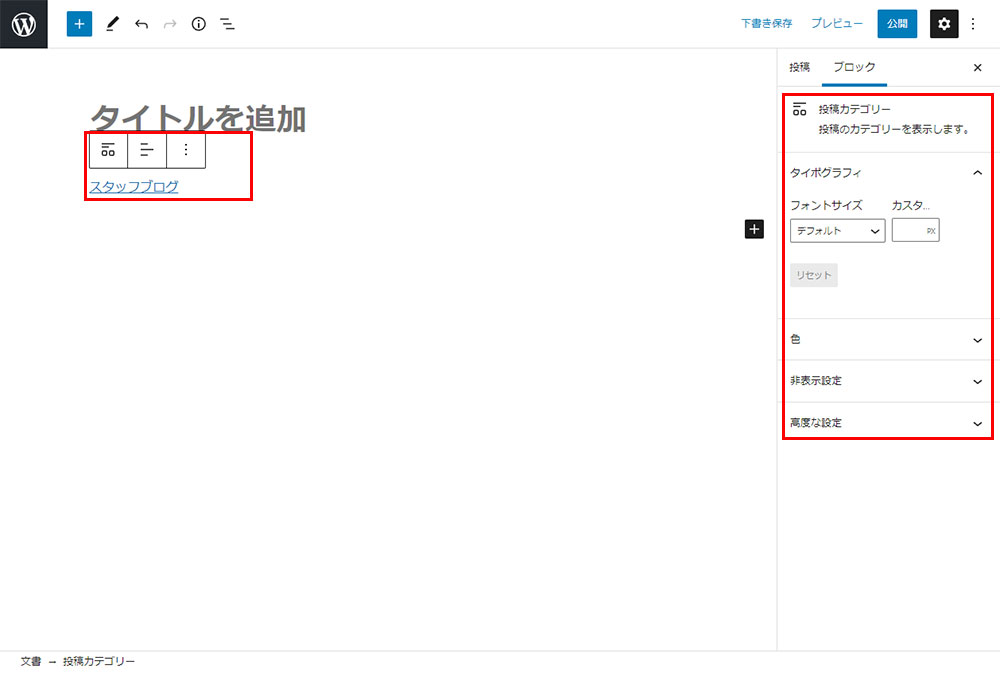This screenshot has height=696, width=1000.
Task: Click the post categories block type icon
Action: point(108,150)
